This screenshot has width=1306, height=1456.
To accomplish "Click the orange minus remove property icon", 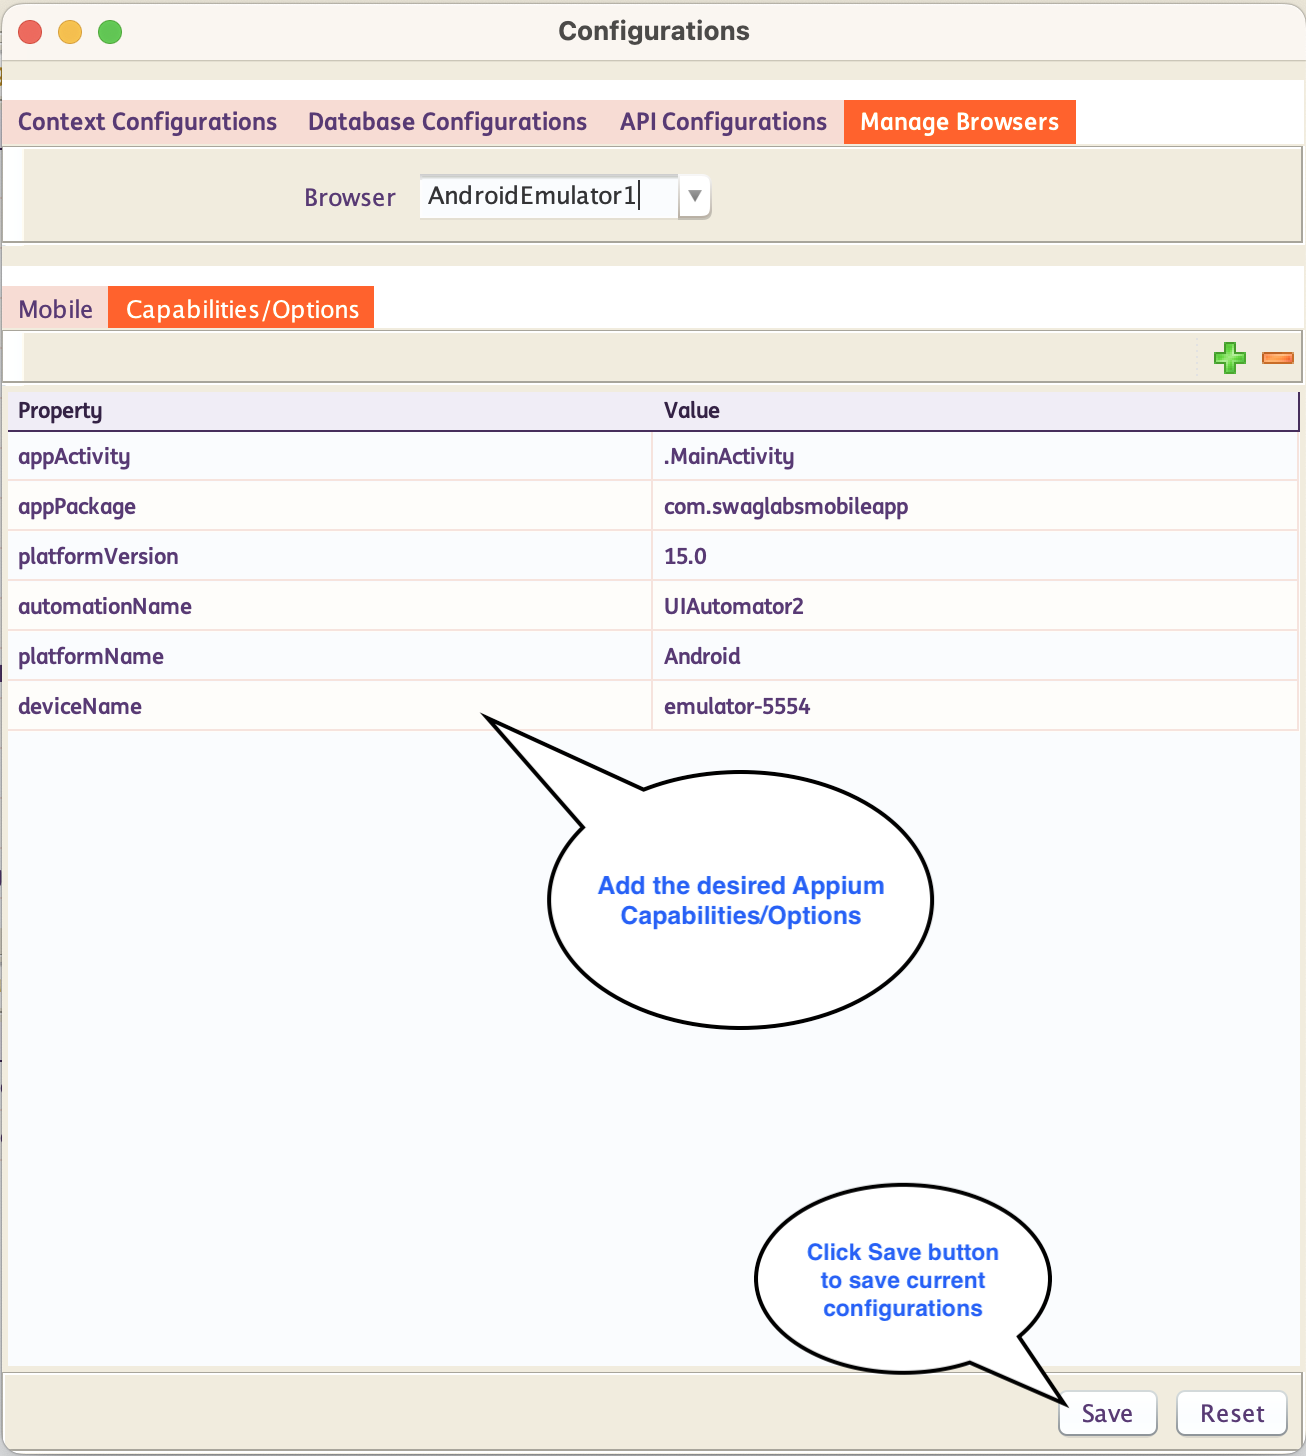I will (x=1277, y=357).
